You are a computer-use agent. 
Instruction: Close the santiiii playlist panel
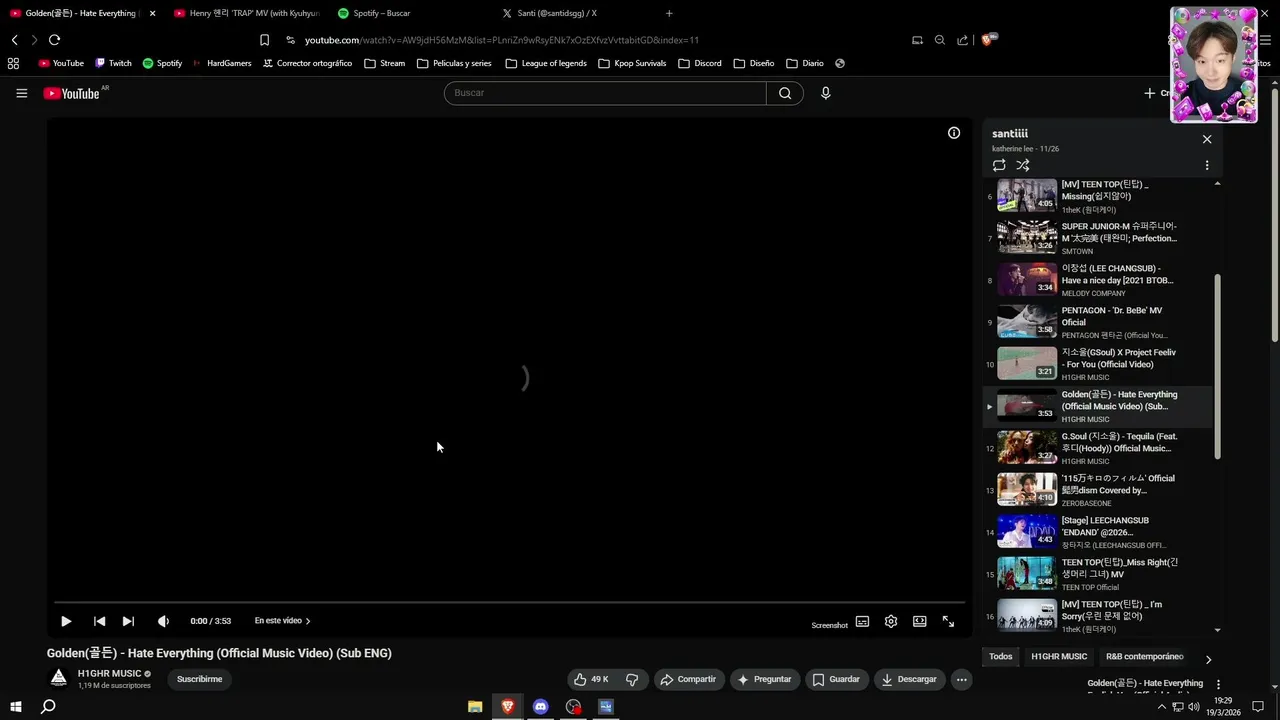[1207, 139]
